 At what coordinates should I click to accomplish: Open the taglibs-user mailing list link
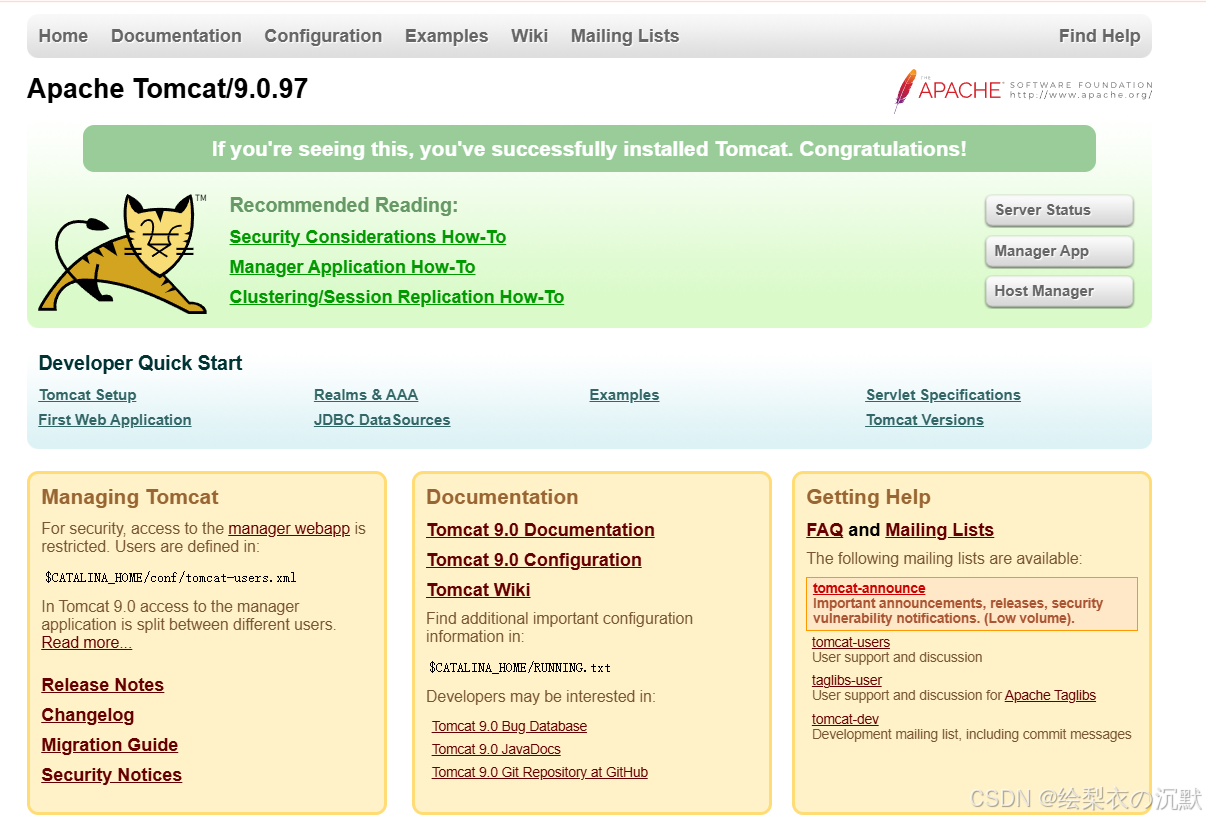(847, 681)
